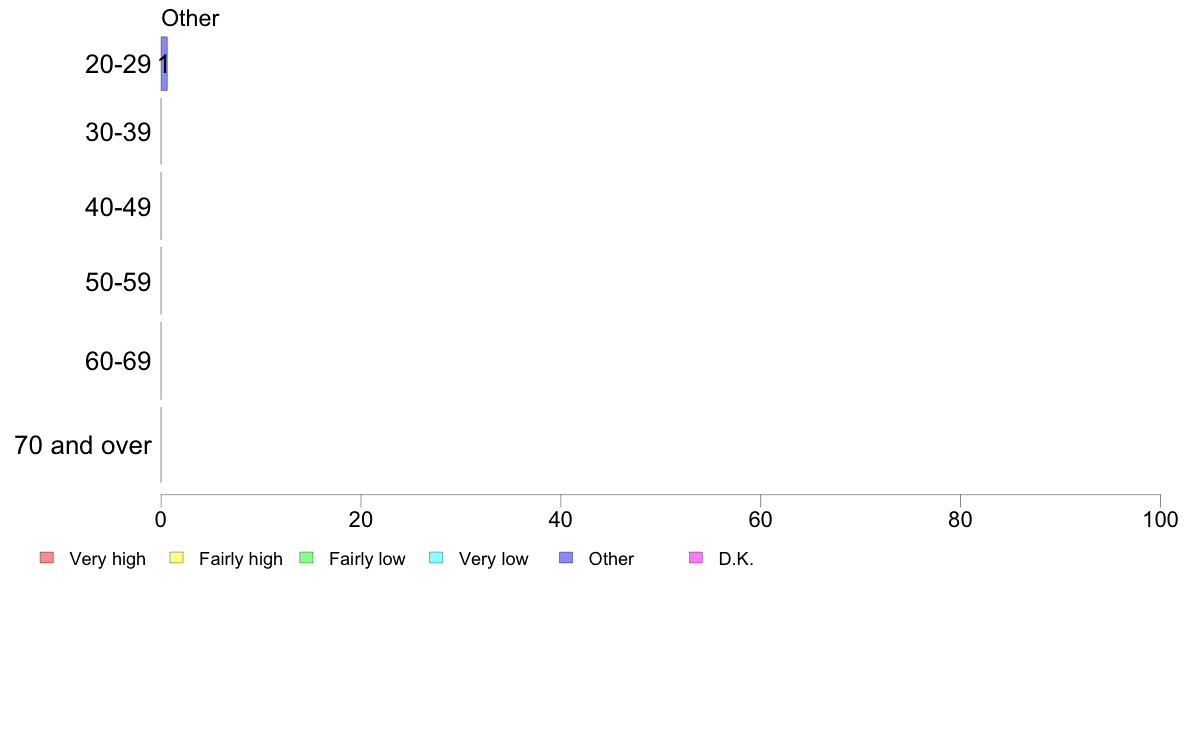Click the 40-49 age group label

tap(118, 207)
